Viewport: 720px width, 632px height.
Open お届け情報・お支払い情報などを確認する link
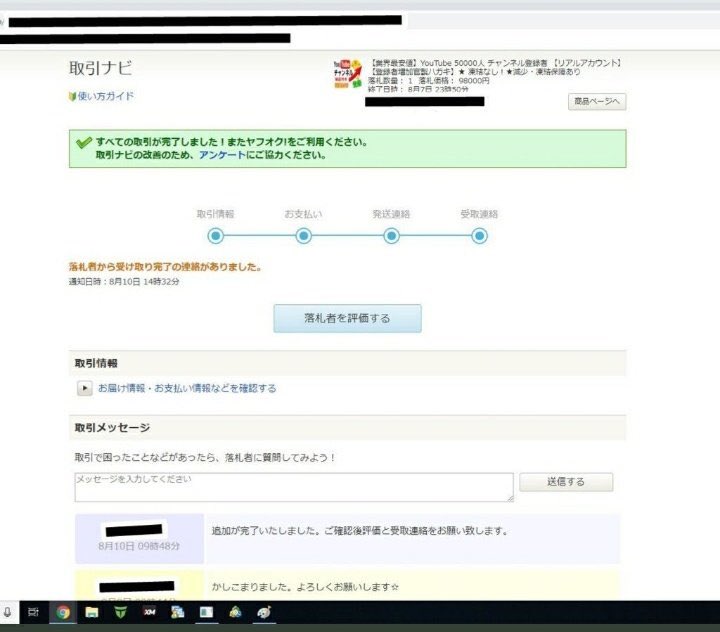(x=187, y=388)
